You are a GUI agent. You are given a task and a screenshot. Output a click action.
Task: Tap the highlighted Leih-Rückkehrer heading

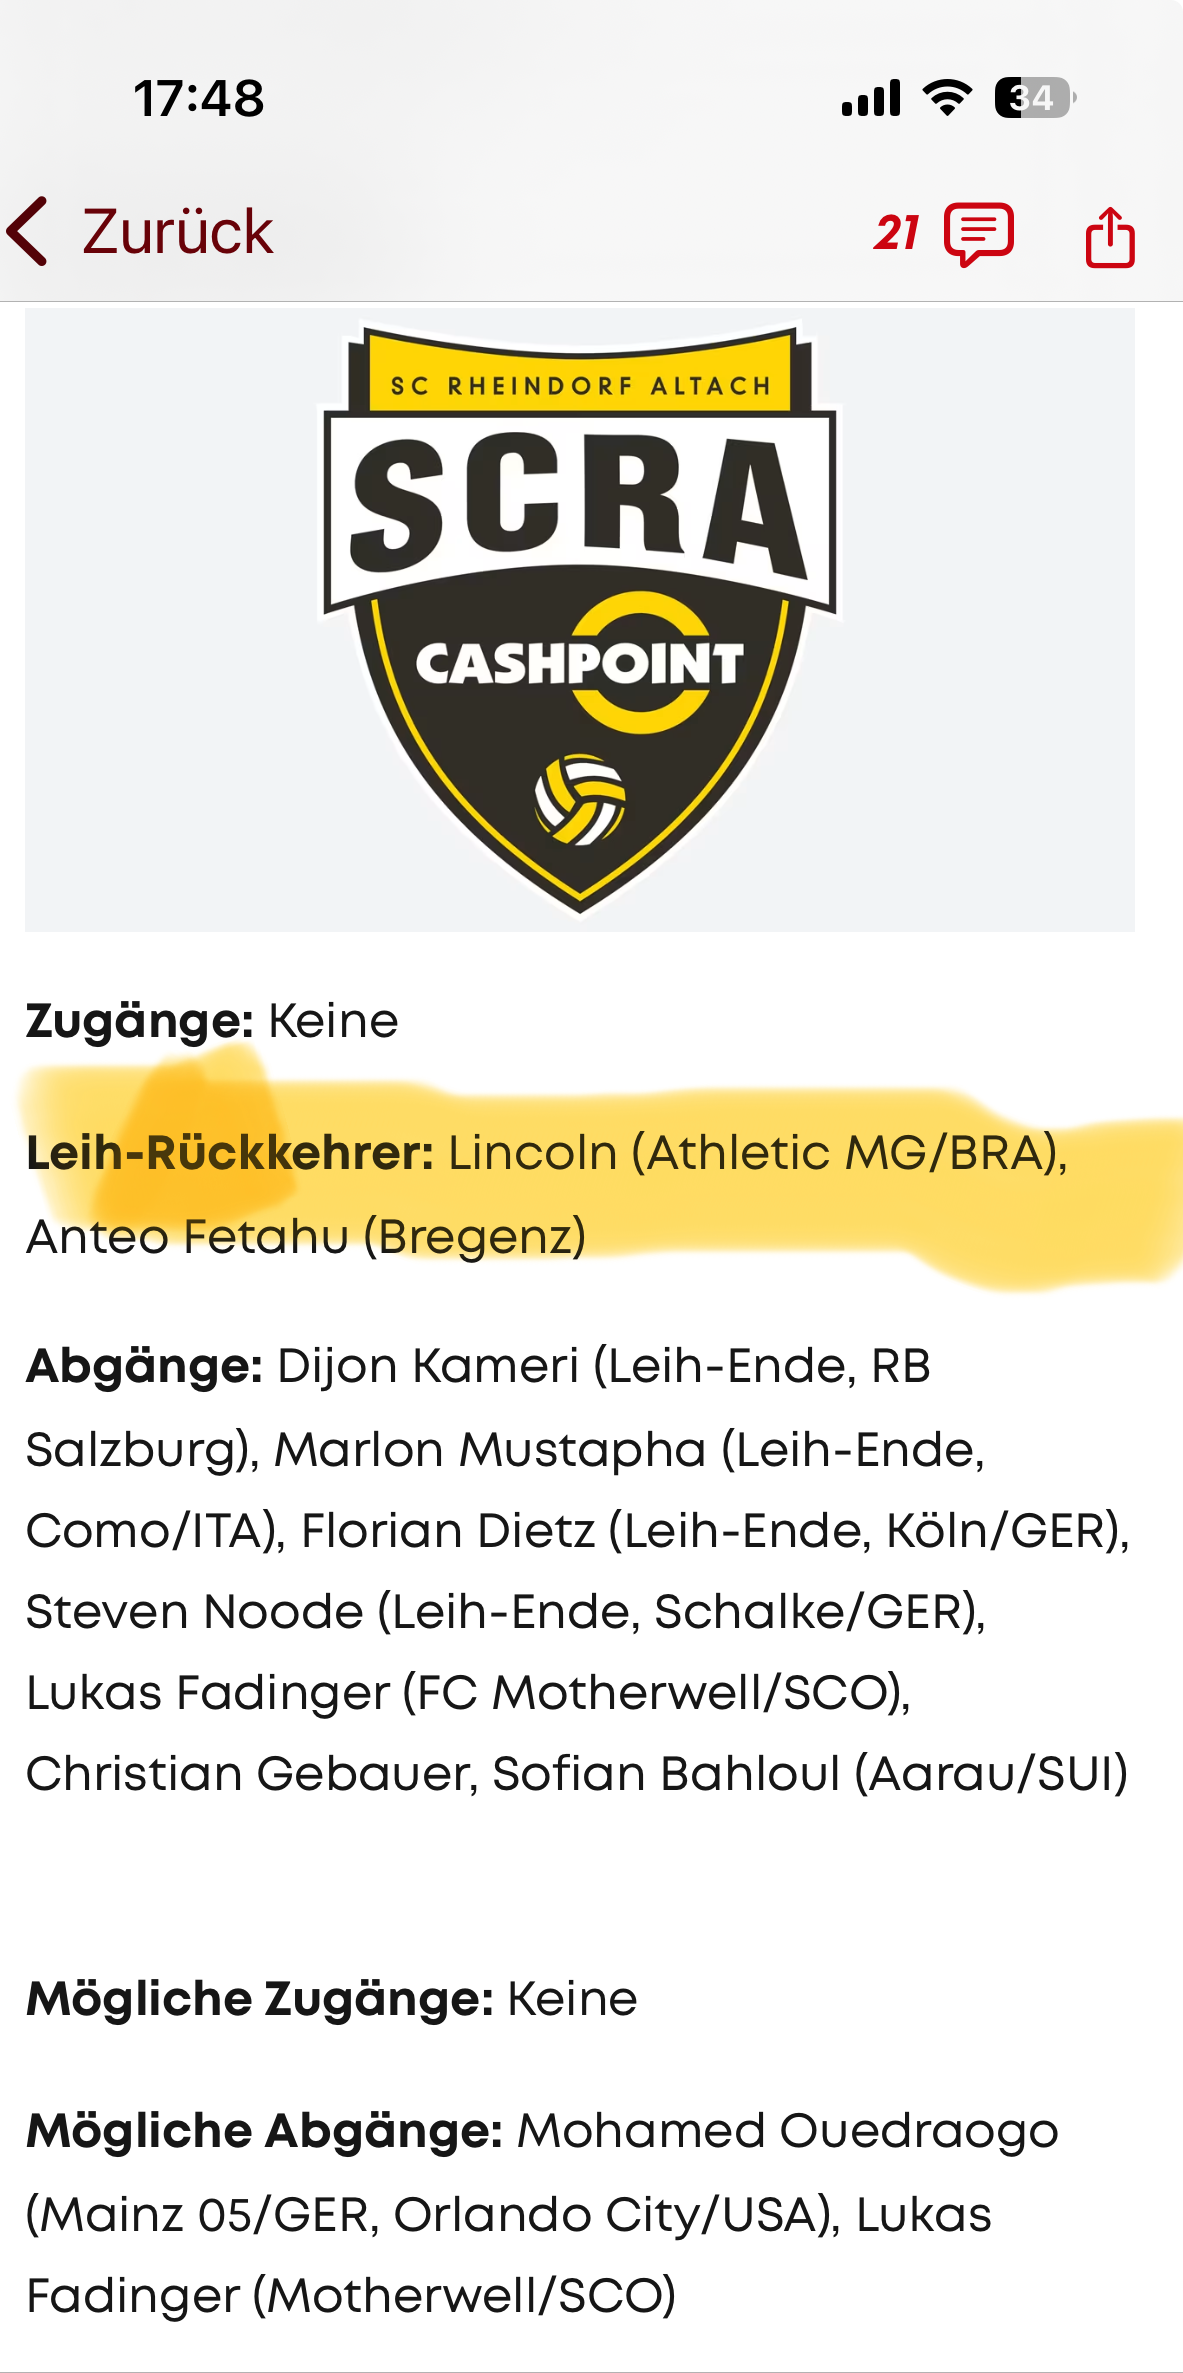tap(230, 1153)
